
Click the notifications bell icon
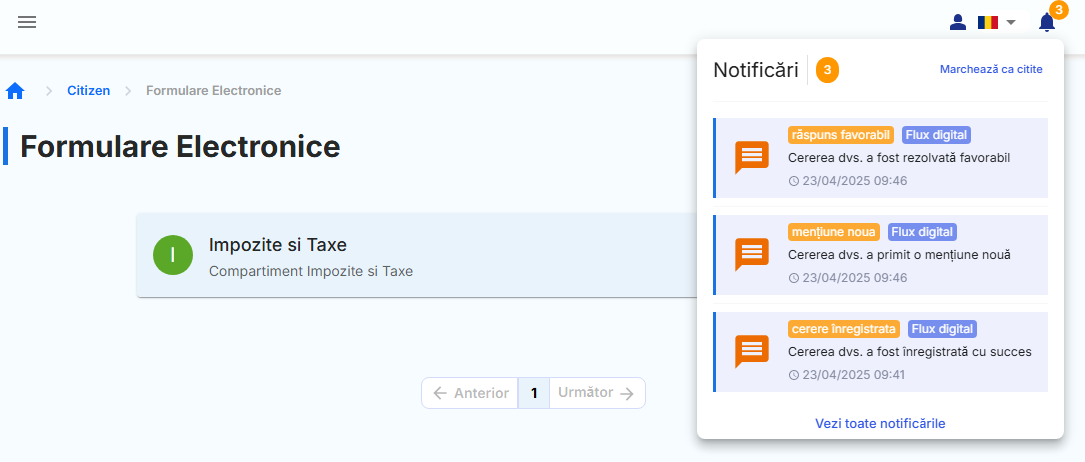1046,22
